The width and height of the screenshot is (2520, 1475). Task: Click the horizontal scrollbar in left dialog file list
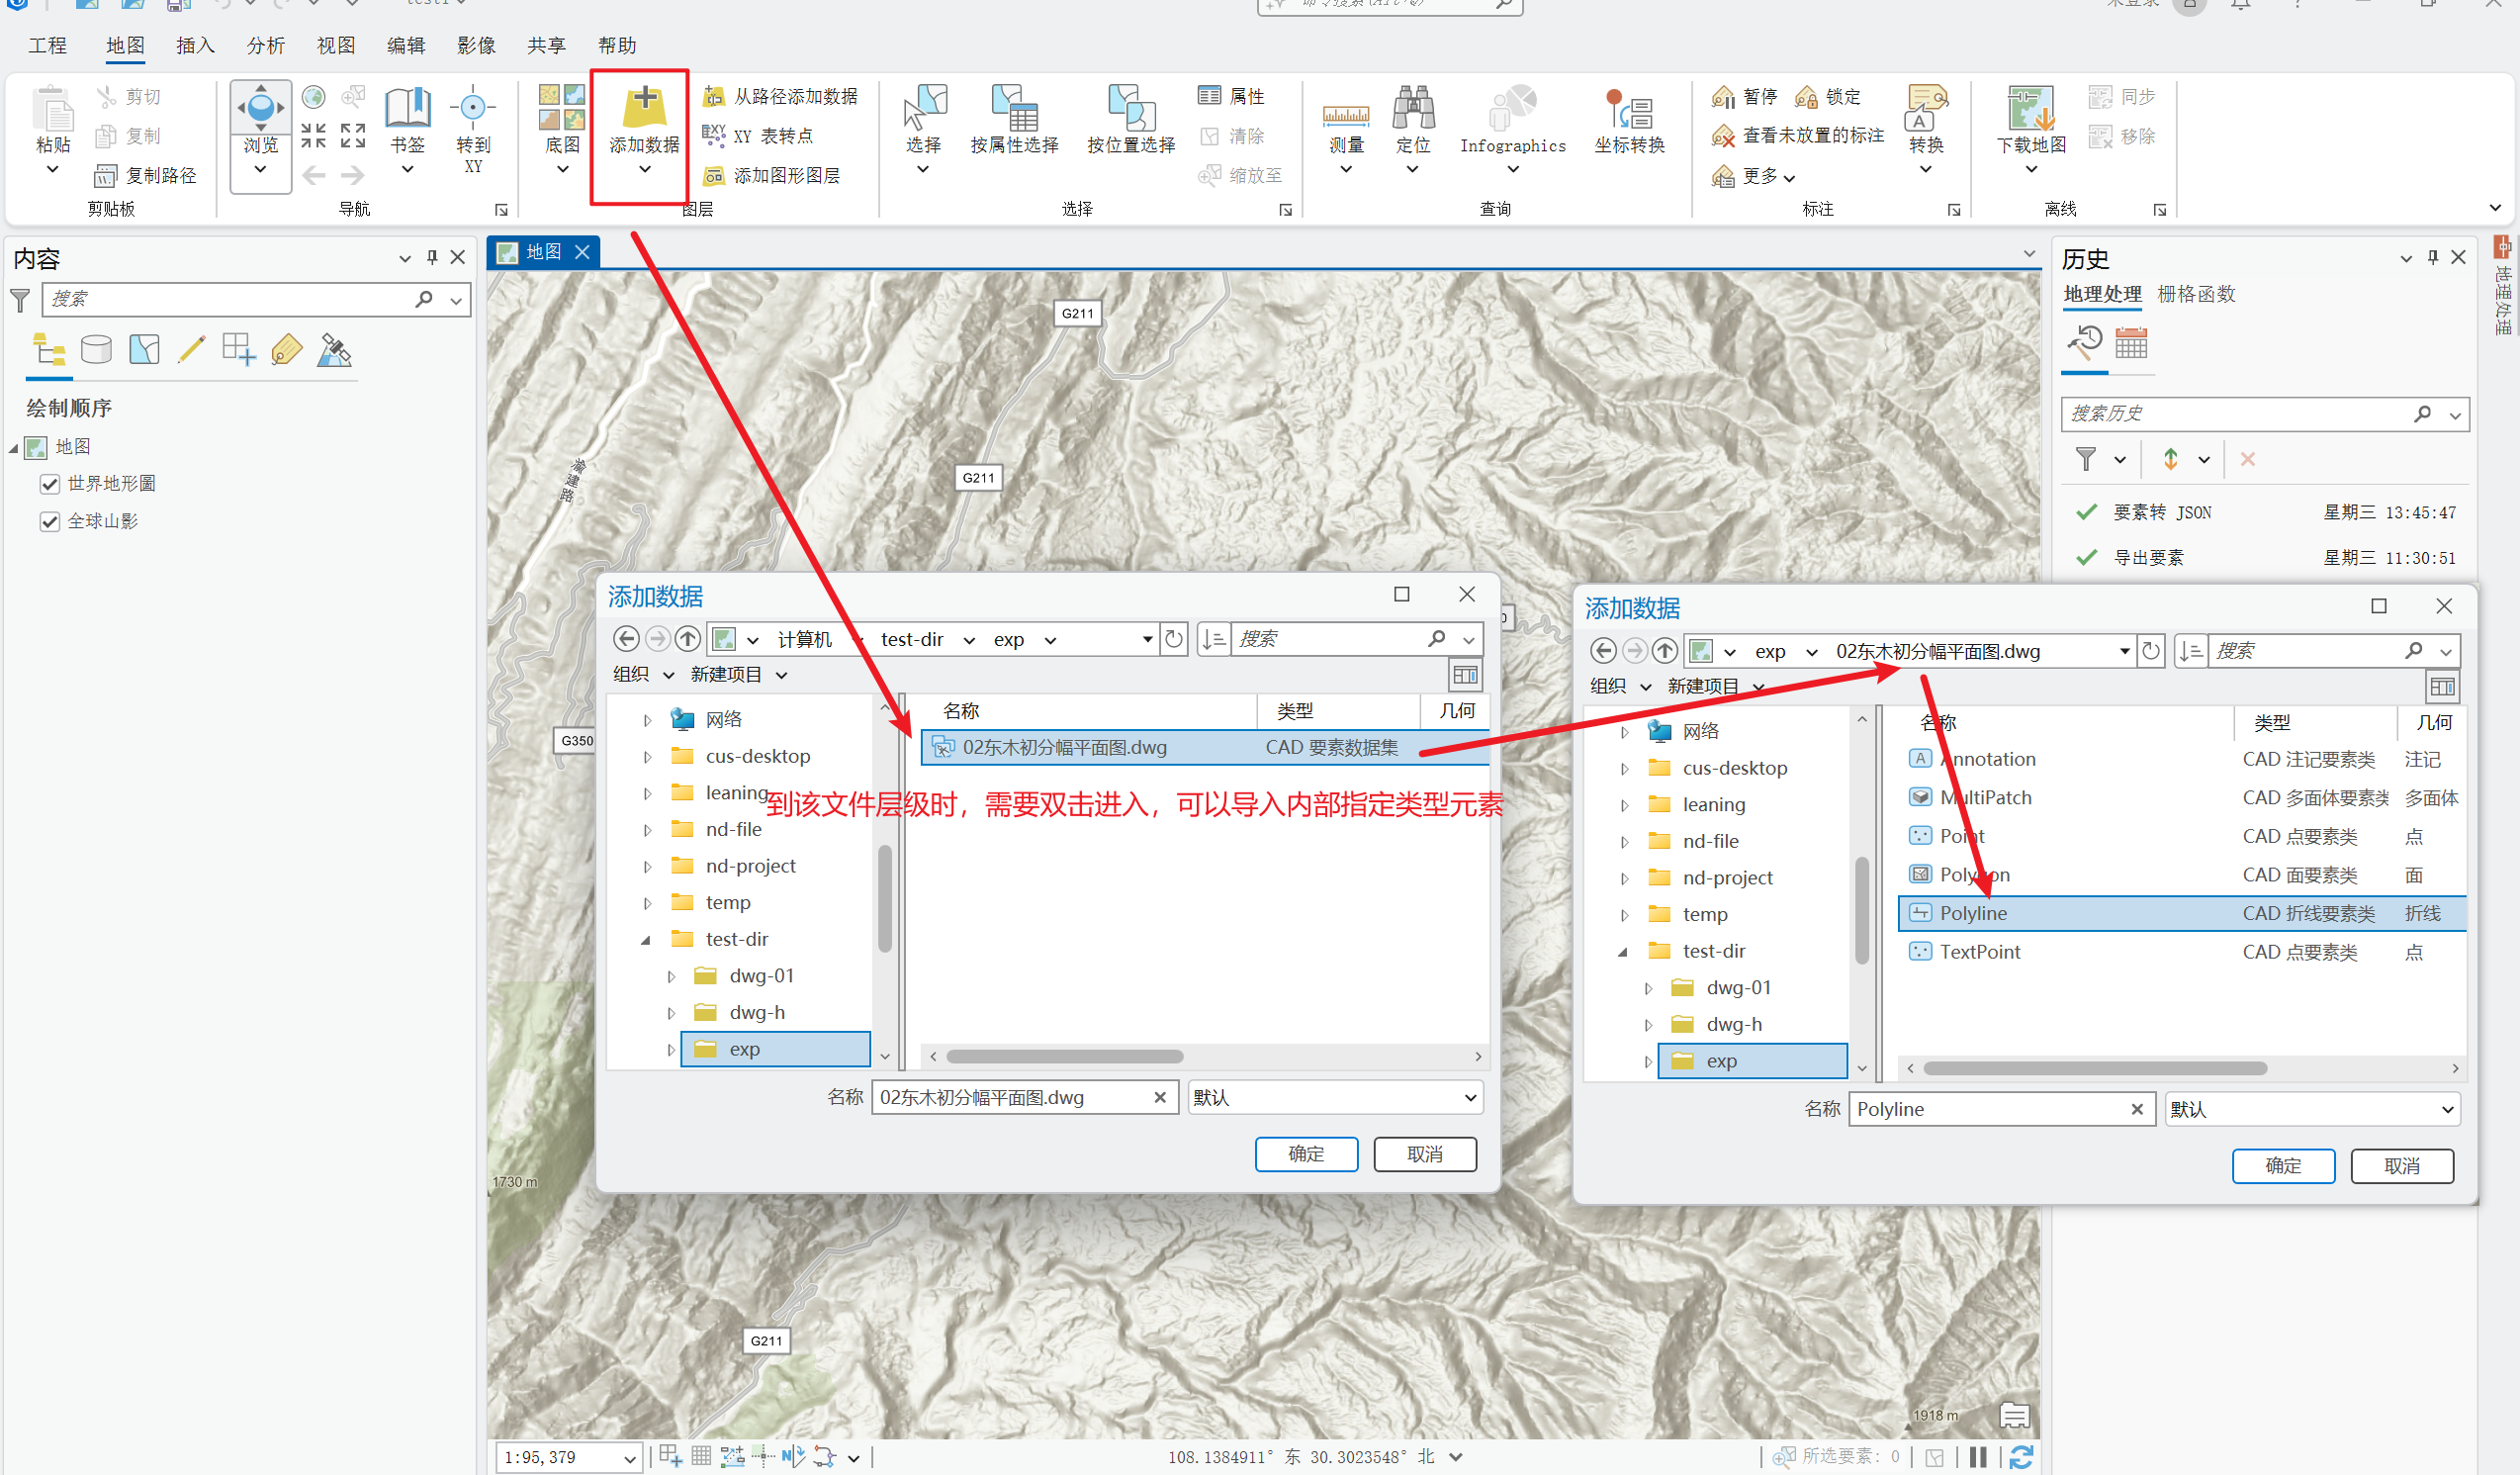tap(1065, 1057)
